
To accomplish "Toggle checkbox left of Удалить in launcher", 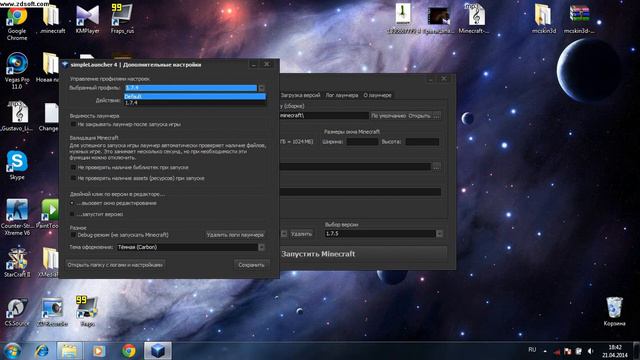I will pos(284,233).
